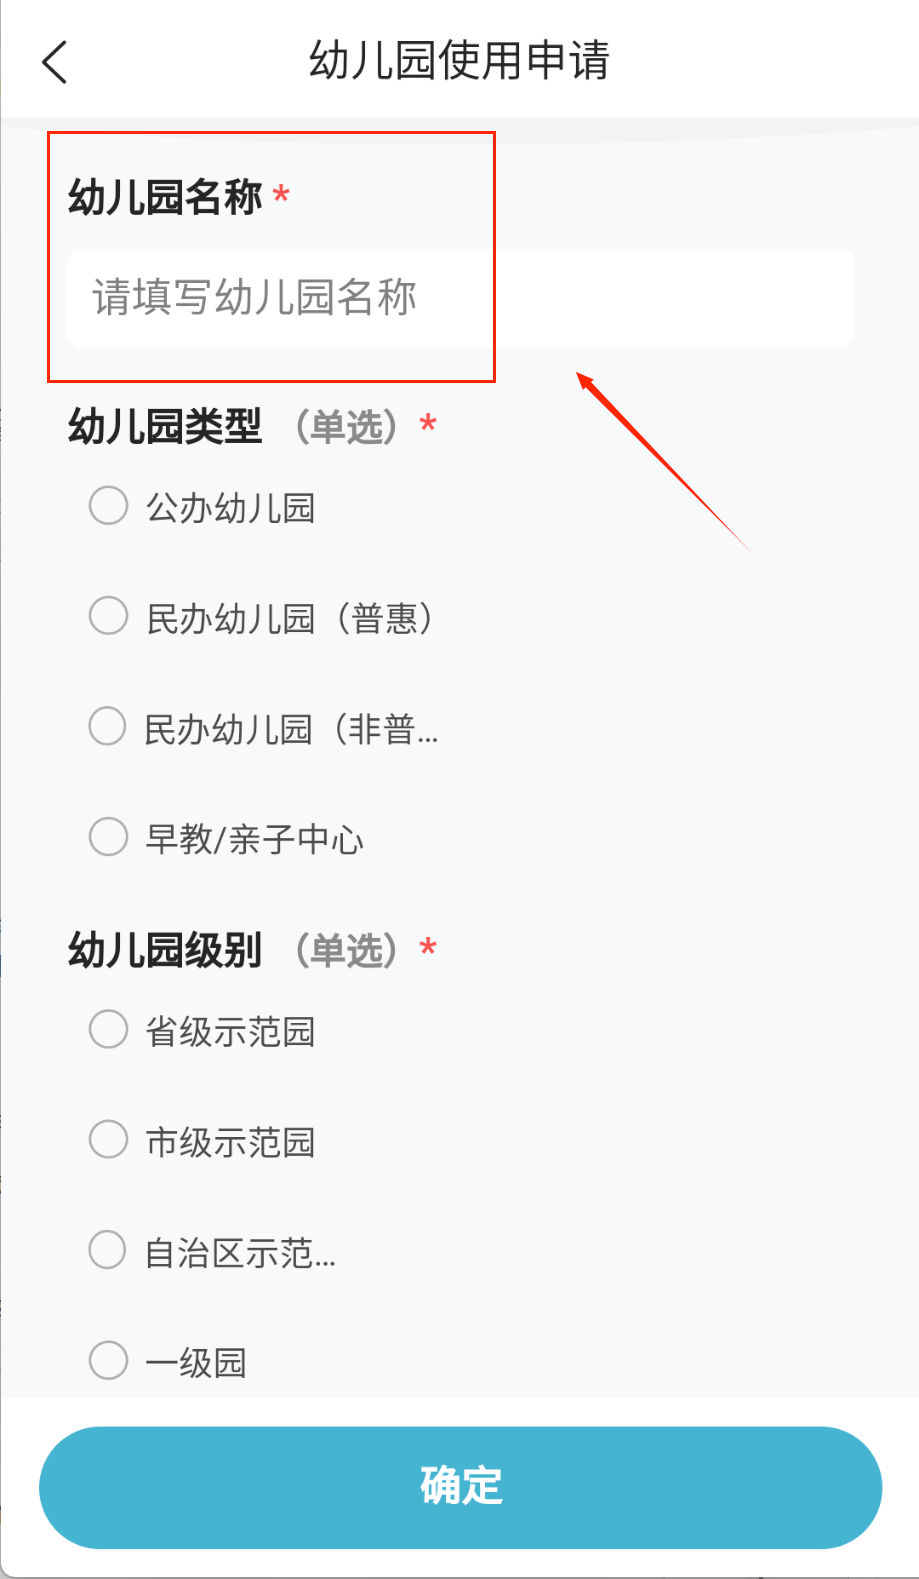Tap the back arrow in header
Screen dimensions: 919x1579
55,62
